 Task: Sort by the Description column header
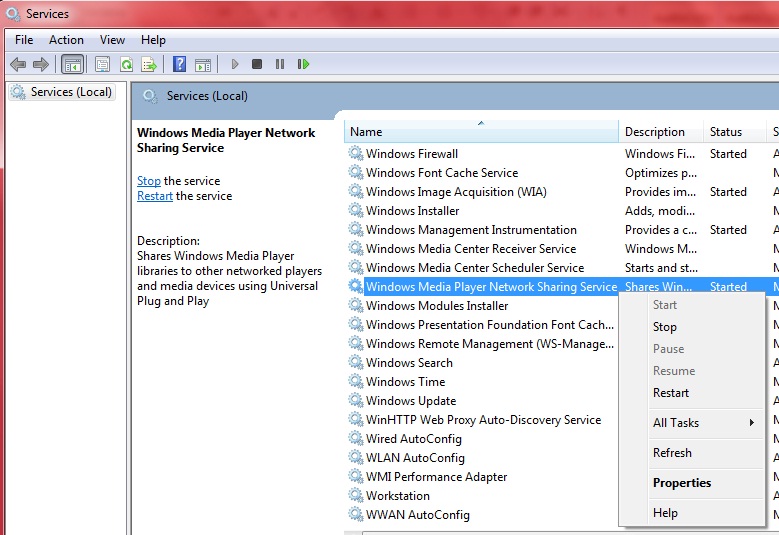click(x=661, y=132)
